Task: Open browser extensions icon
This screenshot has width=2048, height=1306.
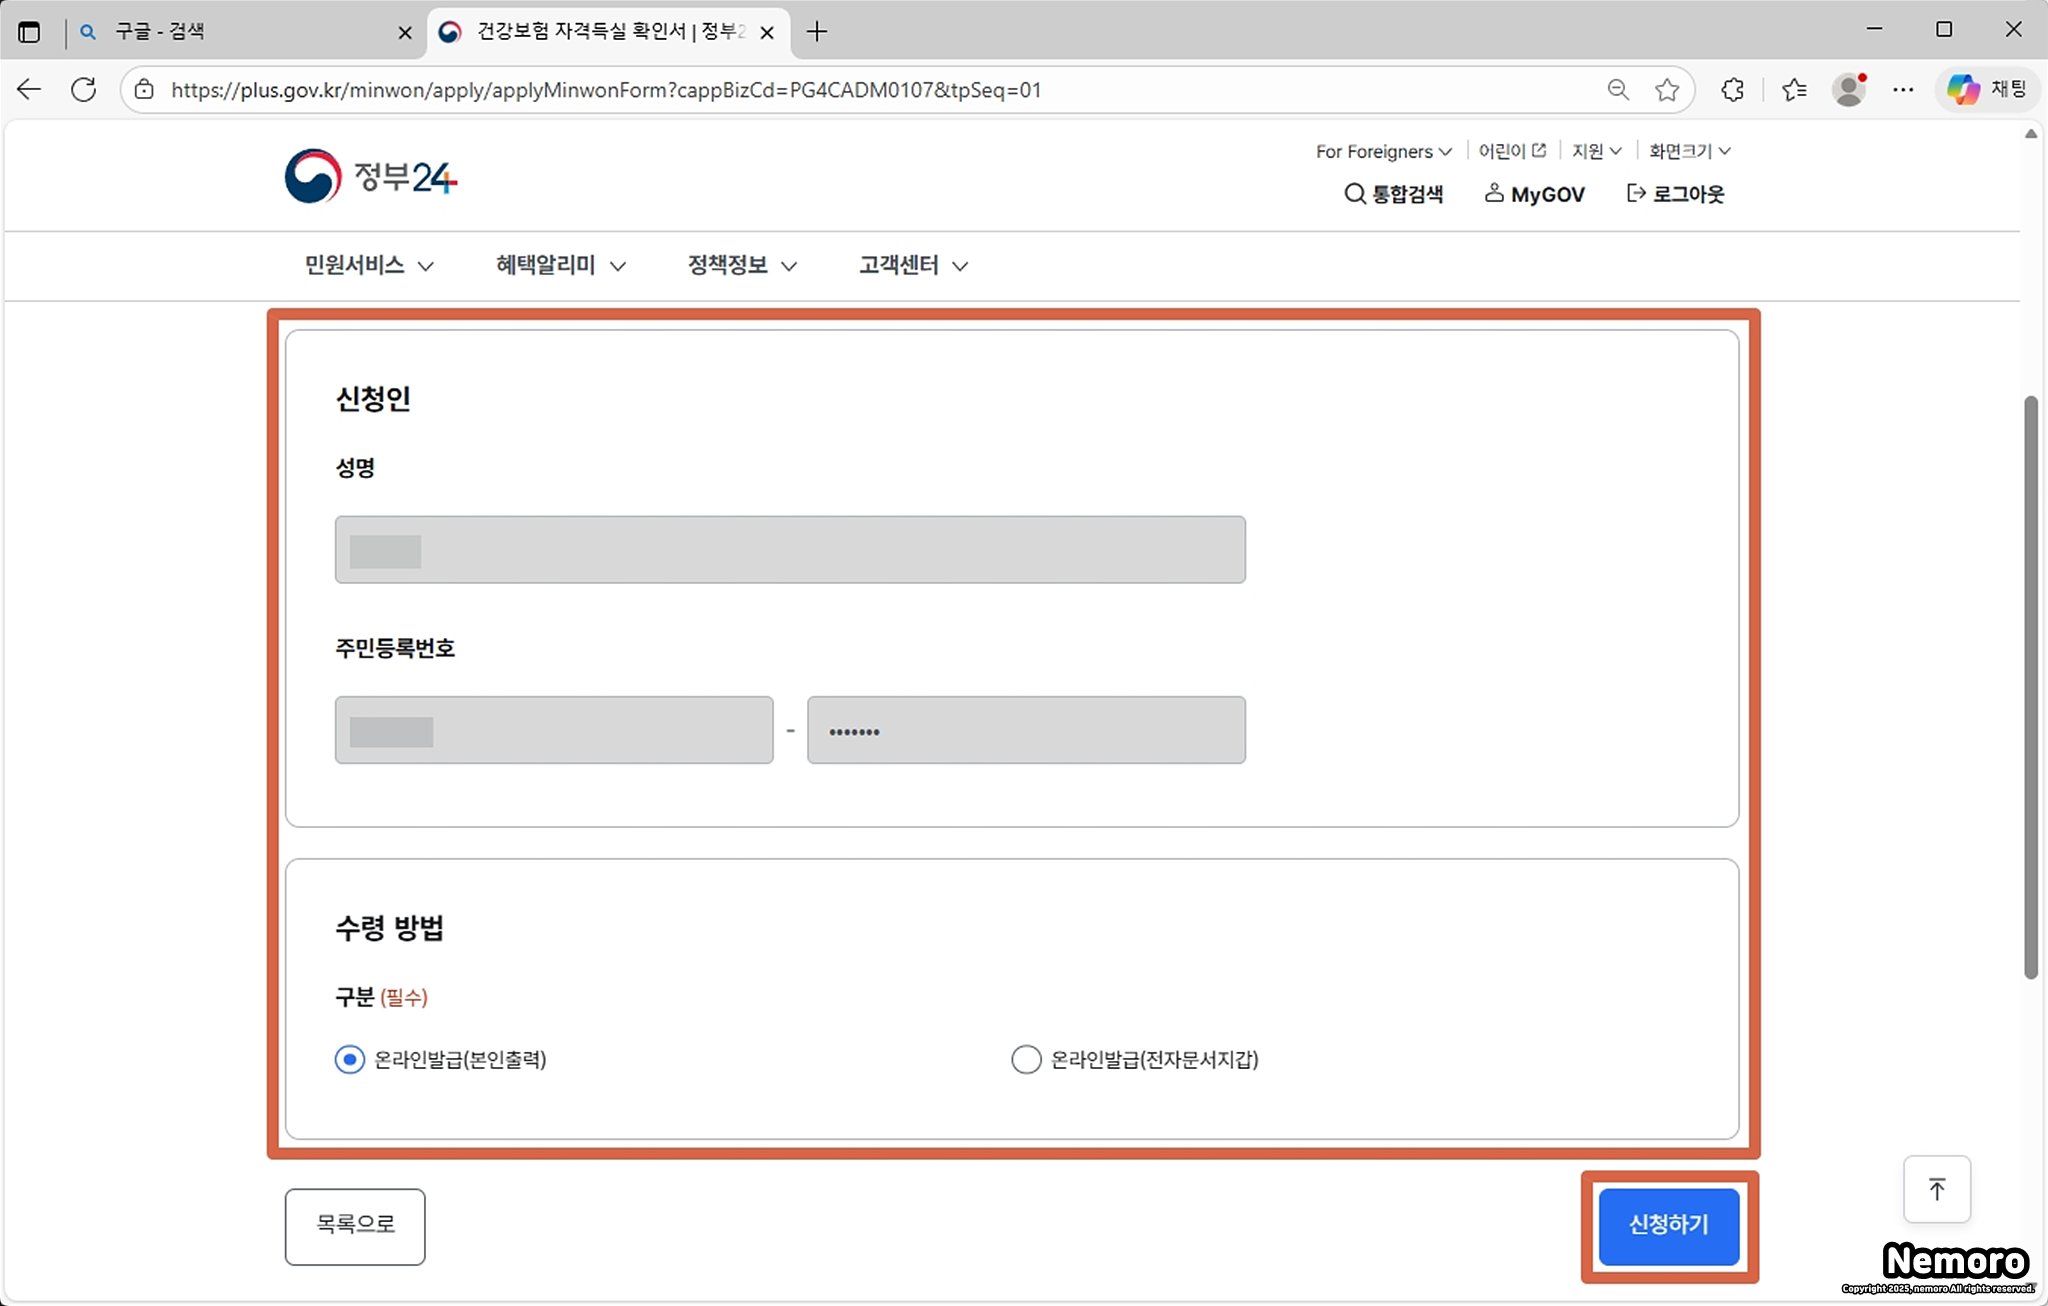Action: (x=1732, y=90)
